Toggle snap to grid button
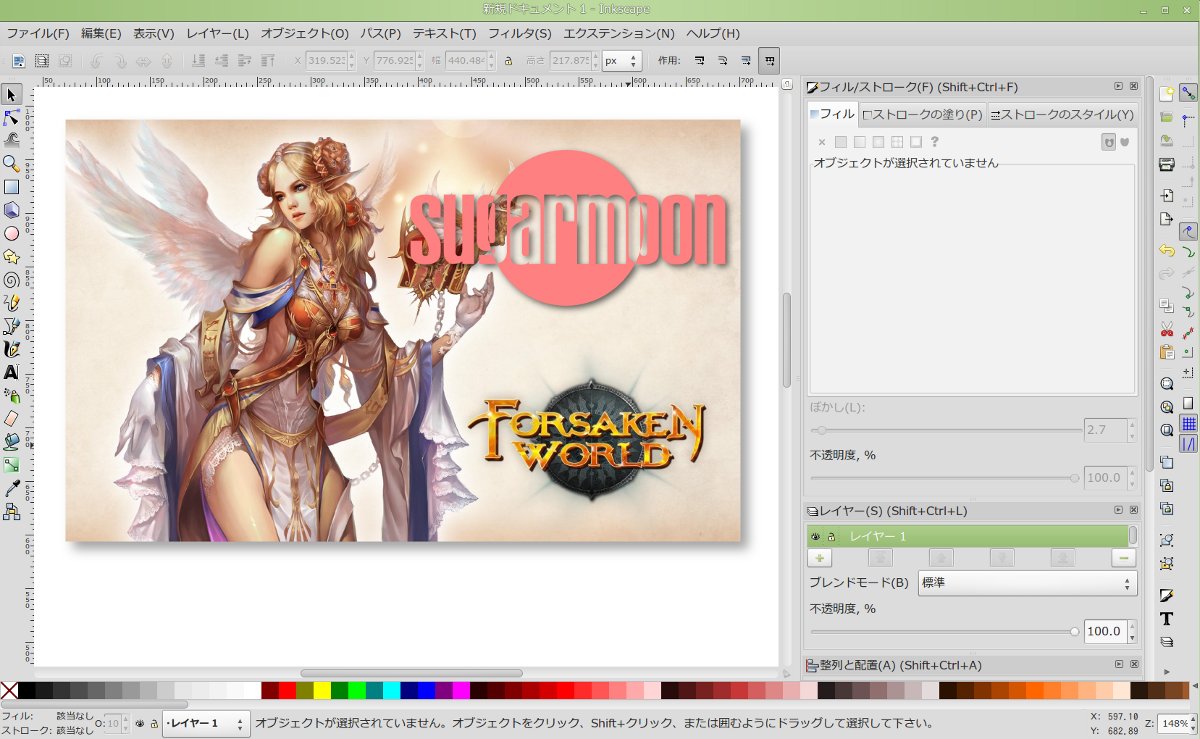This screenshot has width=1200, height=739. coord(1189,423)
